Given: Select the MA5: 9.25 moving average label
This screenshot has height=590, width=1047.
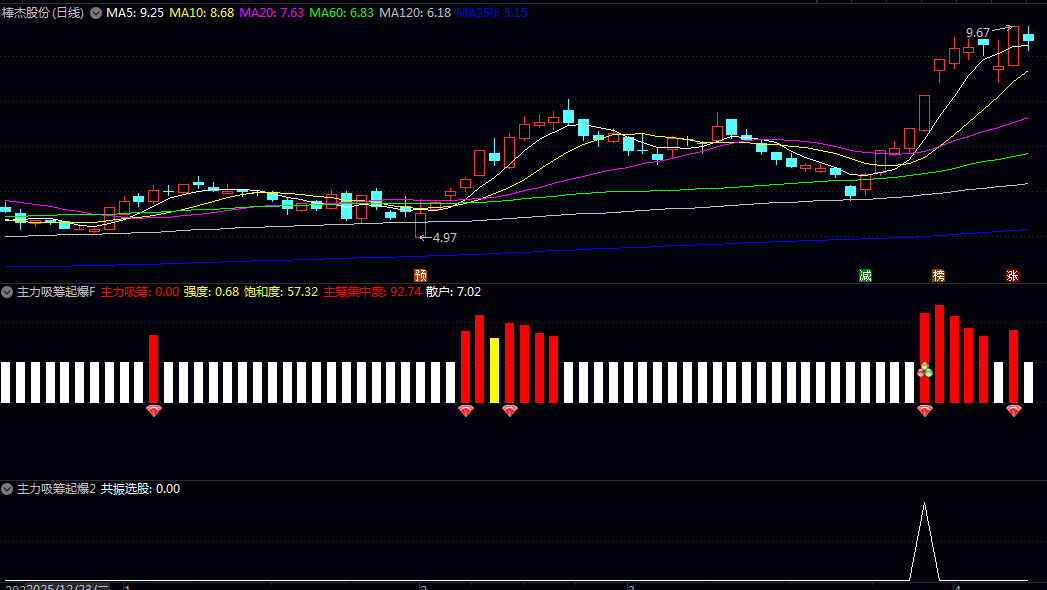Looking at the screenshot, I should pos(135,13).
